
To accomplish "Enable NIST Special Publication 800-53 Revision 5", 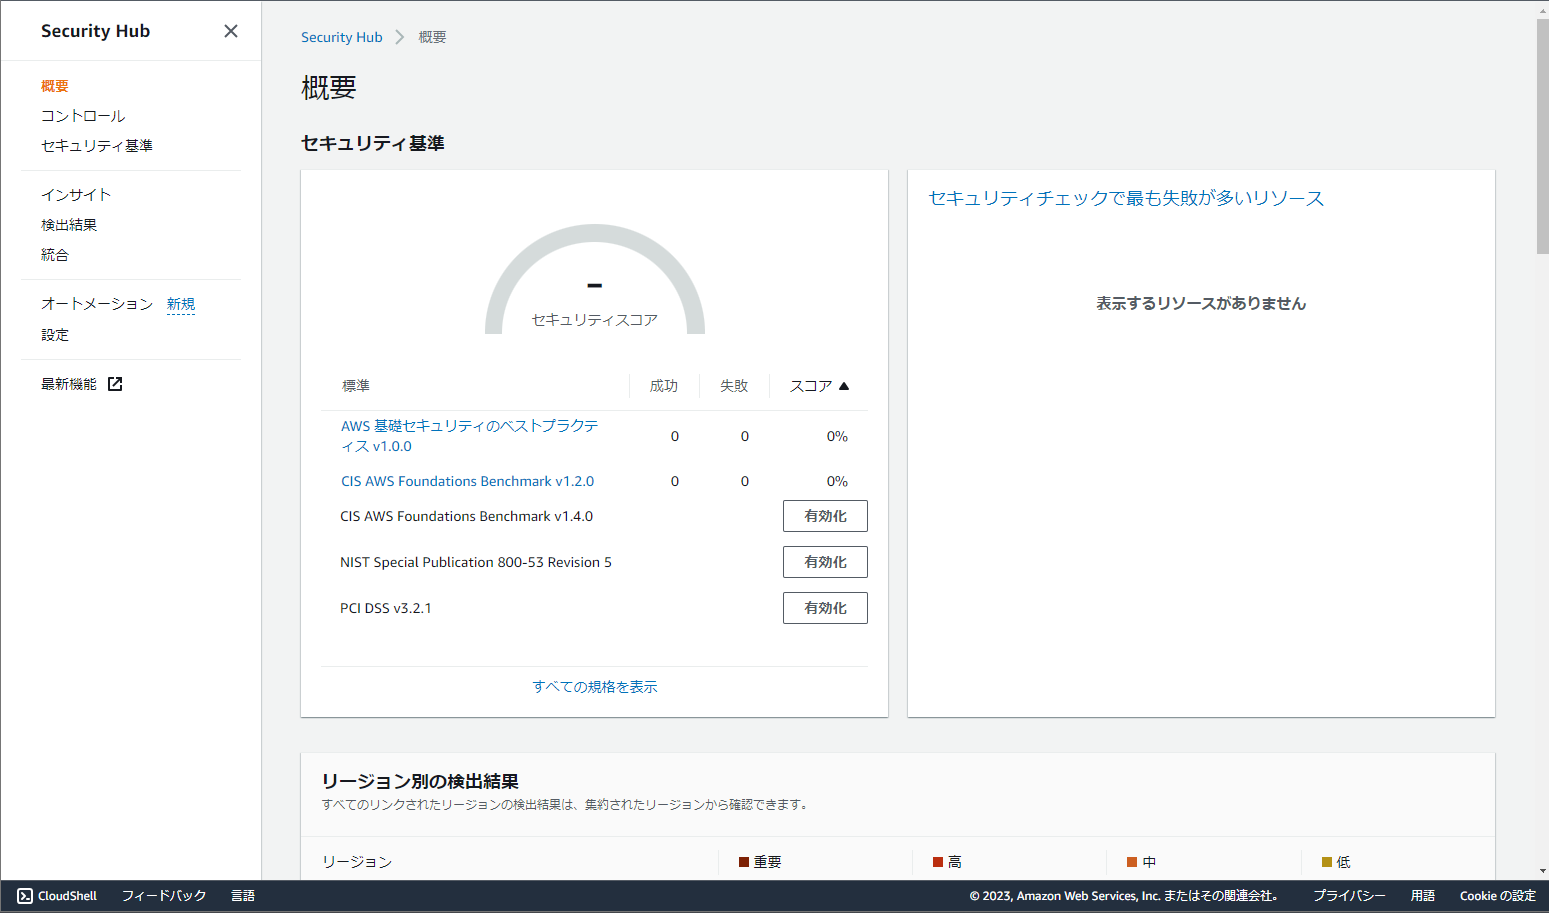I will 825,562.
